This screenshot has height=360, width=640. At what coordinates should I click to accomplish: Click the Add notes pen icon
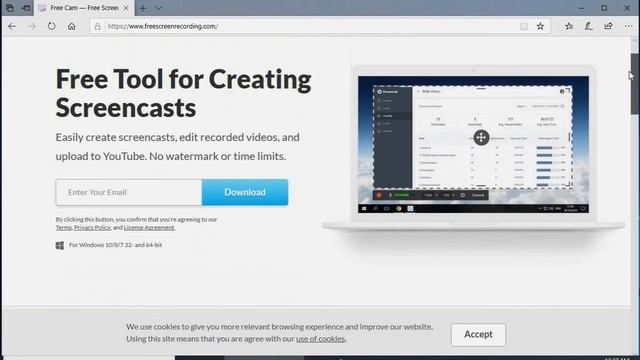tap(589, 26)
